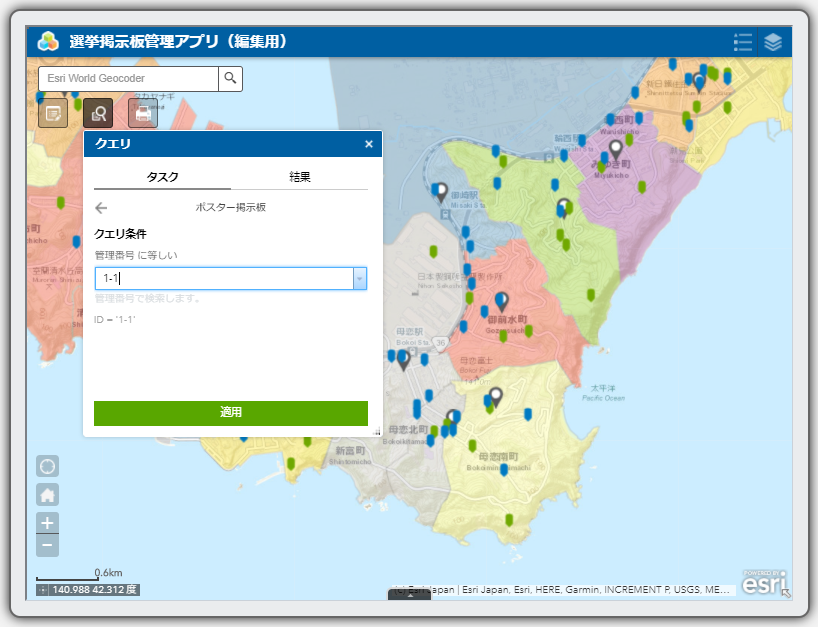Select the Query widget icon

point(98,113)
